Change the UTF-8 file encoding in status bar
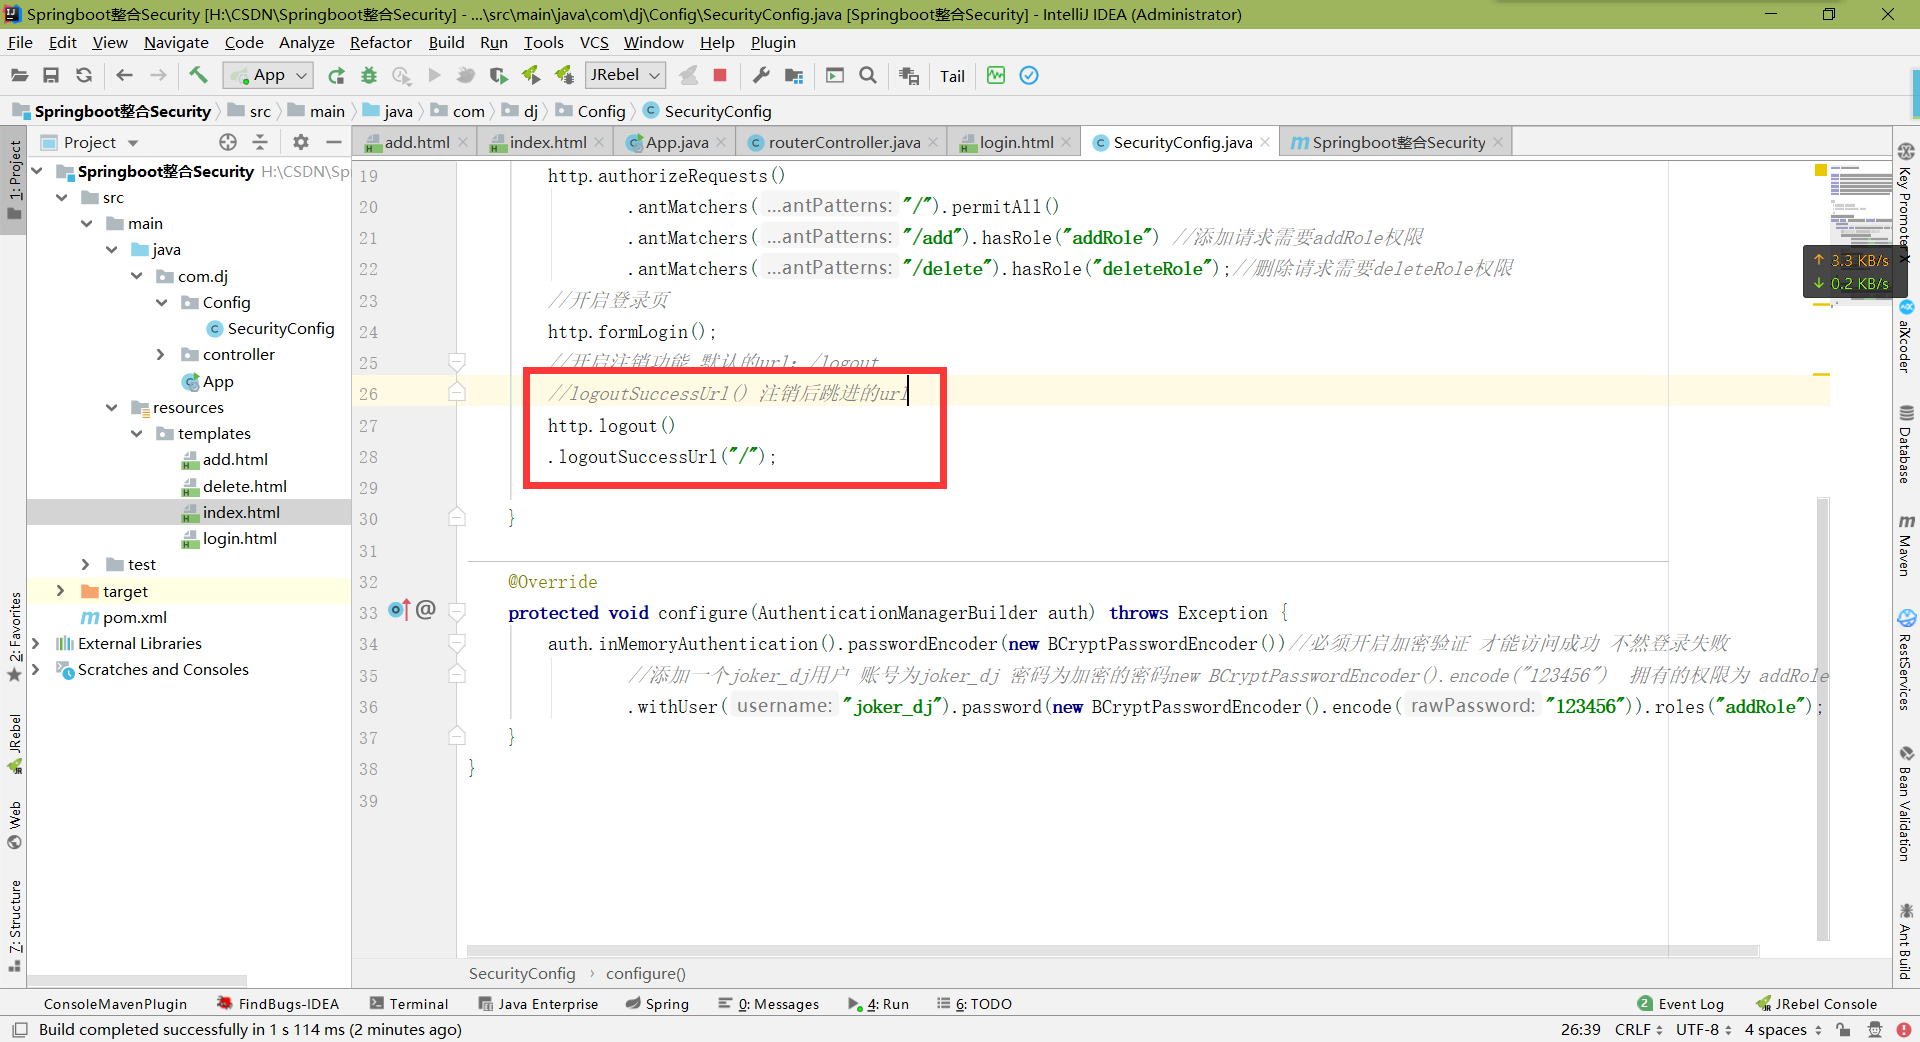Screen dimensions: 1920x1042 tap(1703, 1029)
